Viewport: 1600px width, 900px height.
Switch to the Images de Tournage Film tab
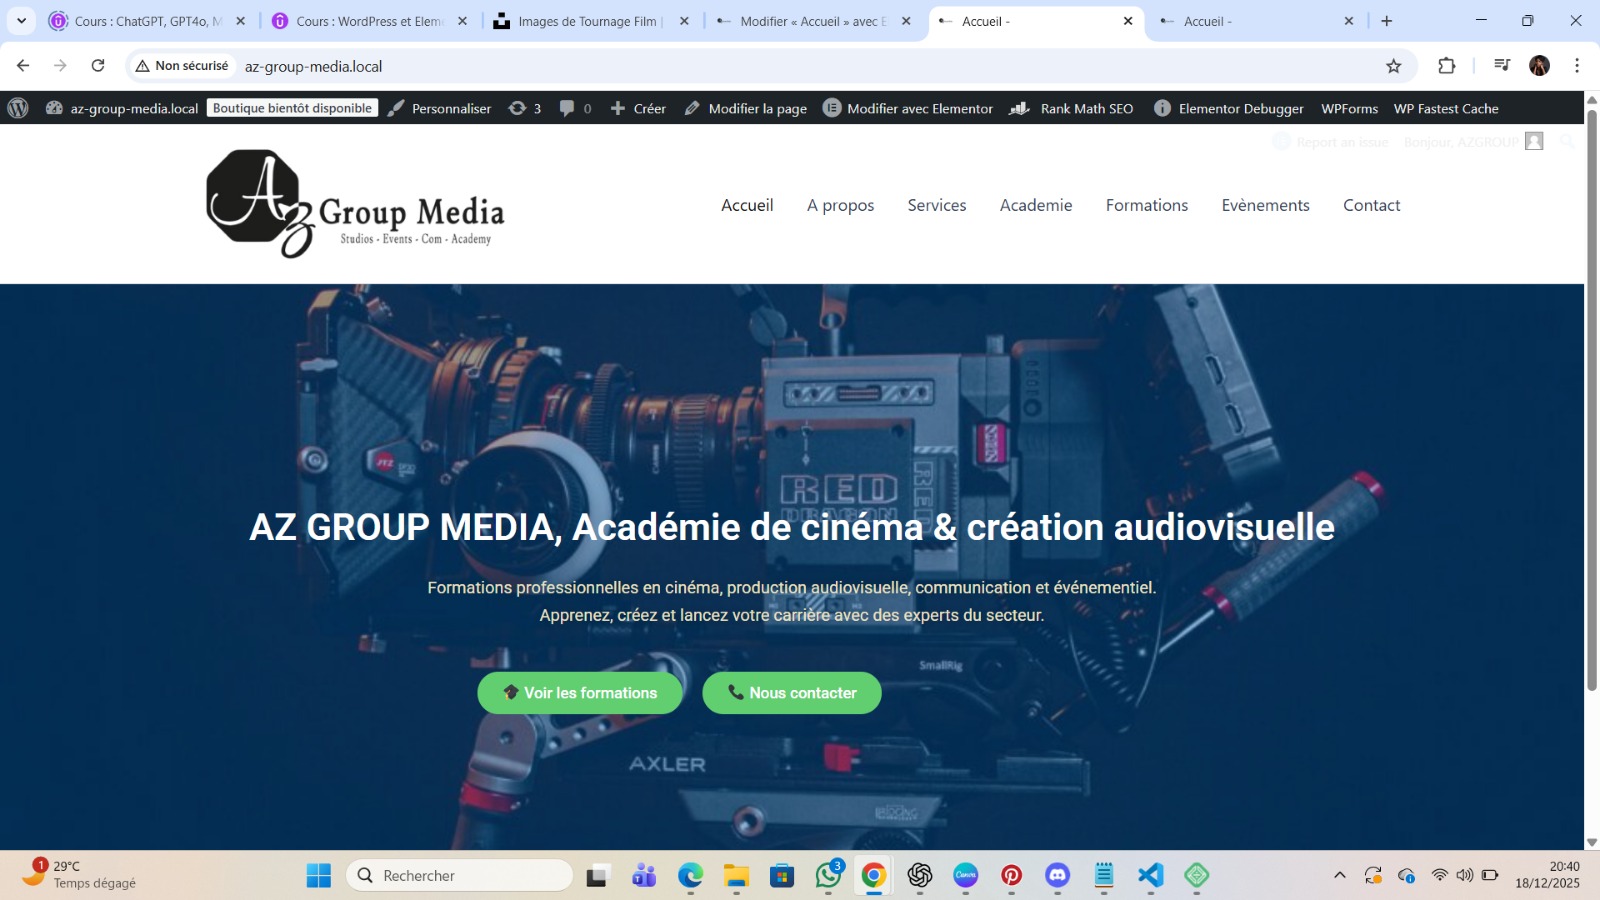click(x=587, y=21)
